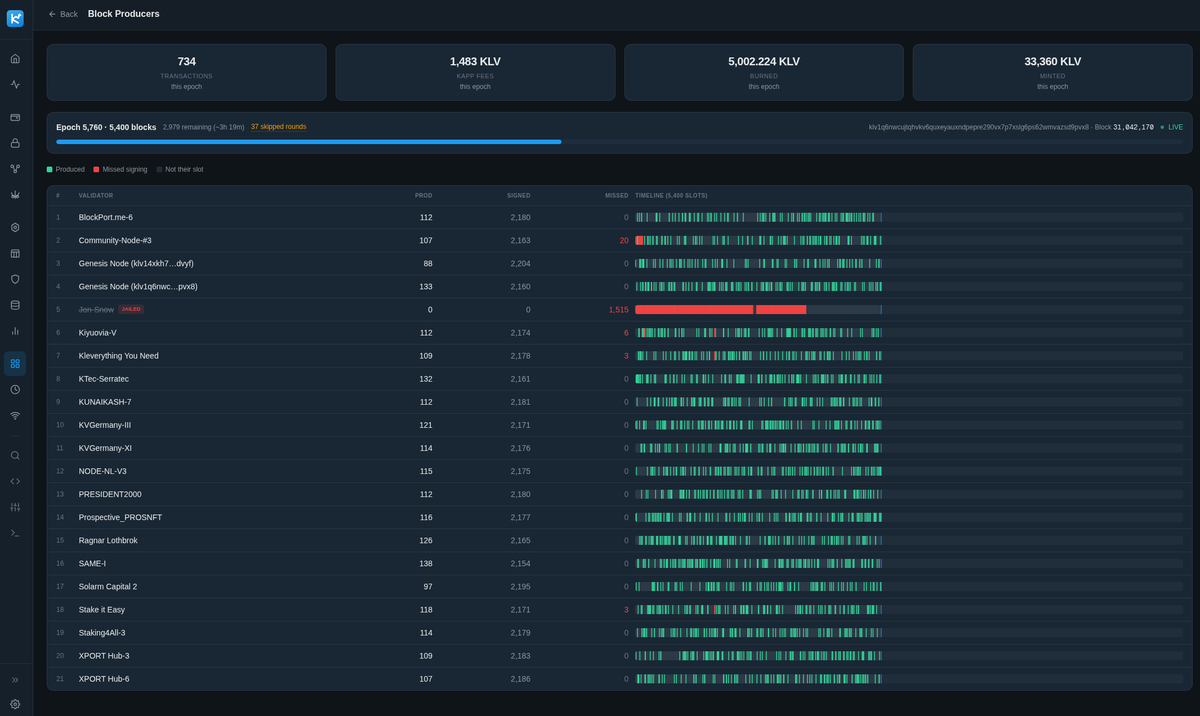Open the hexagon nut icon in sidebar
The image size is (1200, 716).
pyautogui.click(x=15, y=228)
